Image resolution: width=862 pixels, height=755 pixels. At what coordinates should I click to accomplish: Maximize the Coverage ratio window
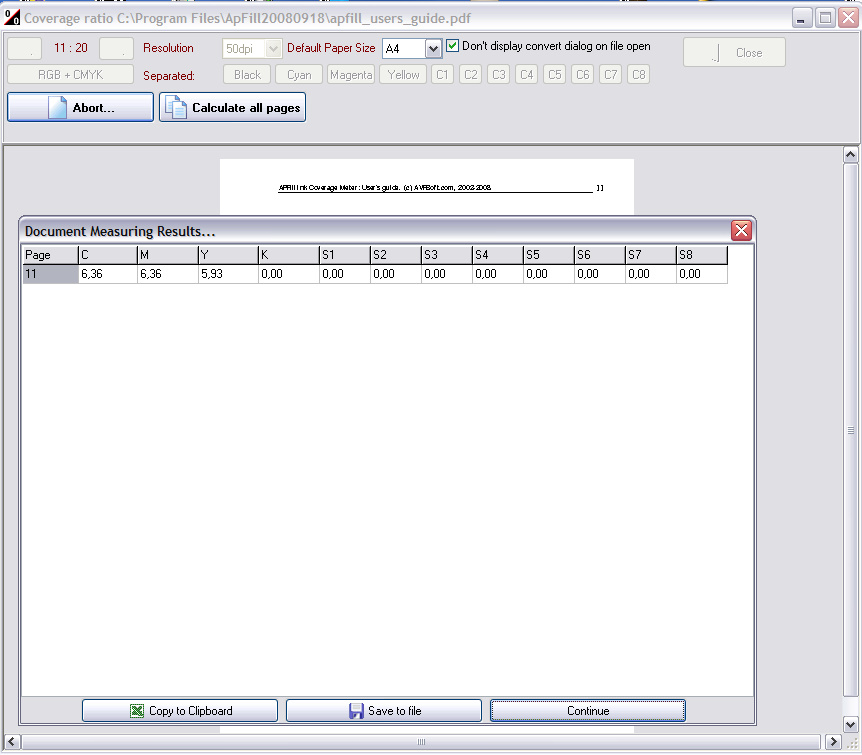point(825,18)
